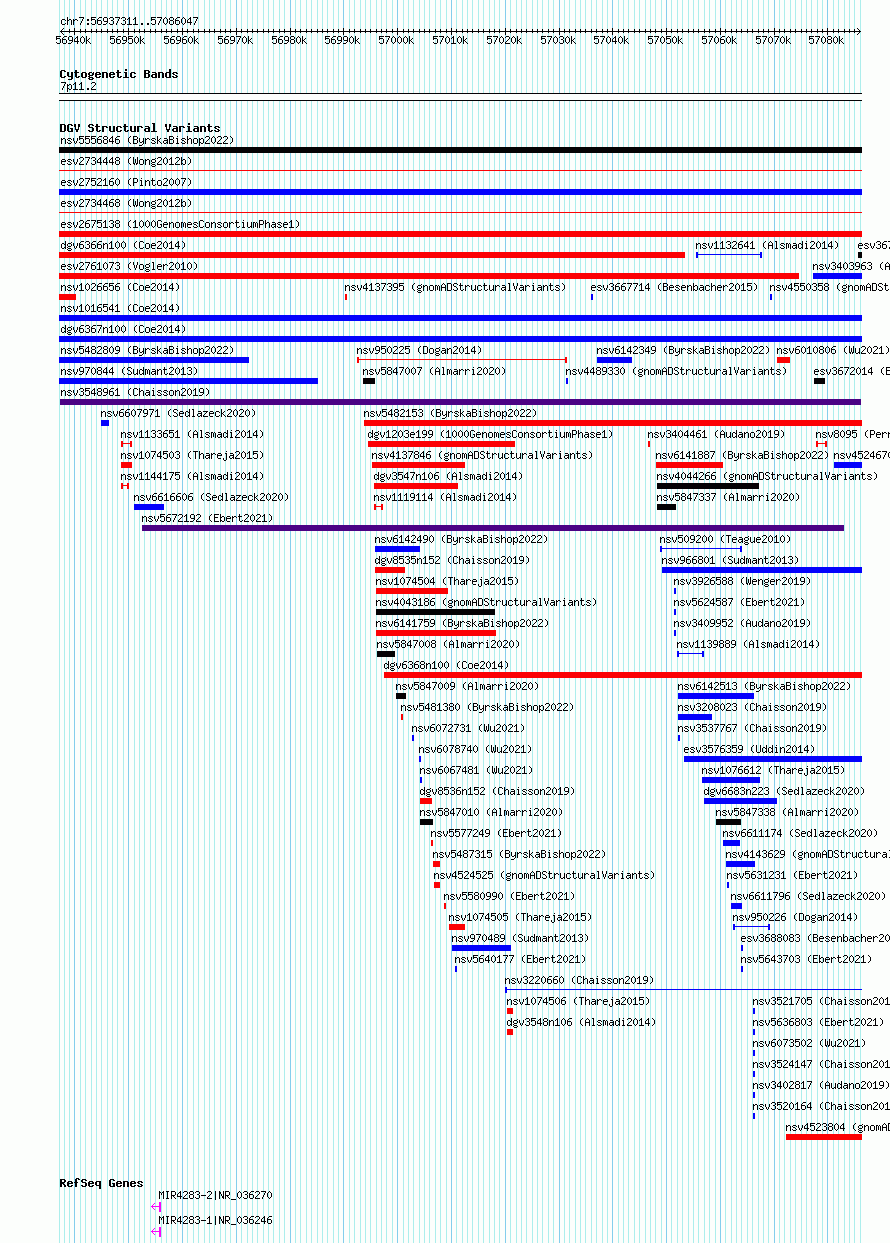Screen dimensions: 890x1243
Task: Click the esv2675138 1000GenomesConsortiumPhase1 label
Action: pyautogui.click(x=179, y=224)
